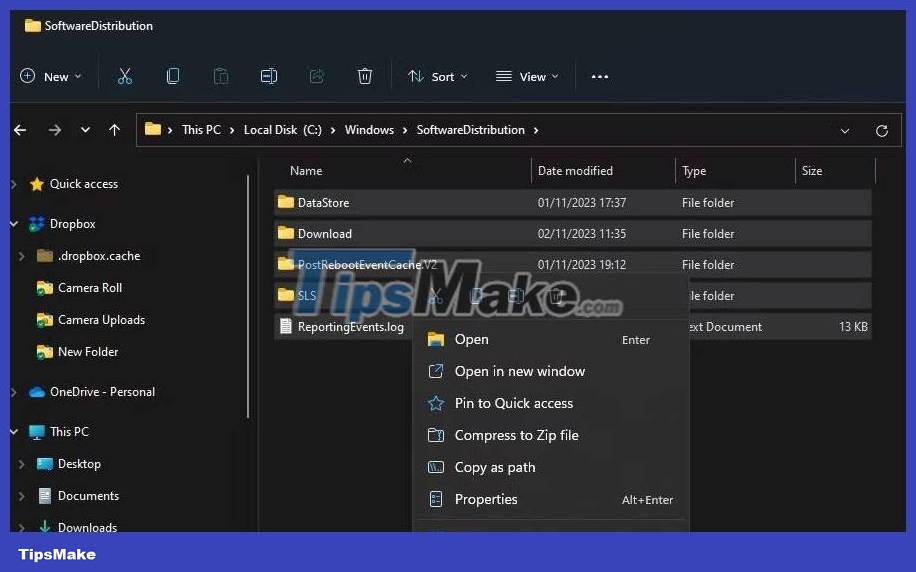Sort by the Type column header
Image resolution: width=916 pixels, height=572 pixels.
point(694,171)
